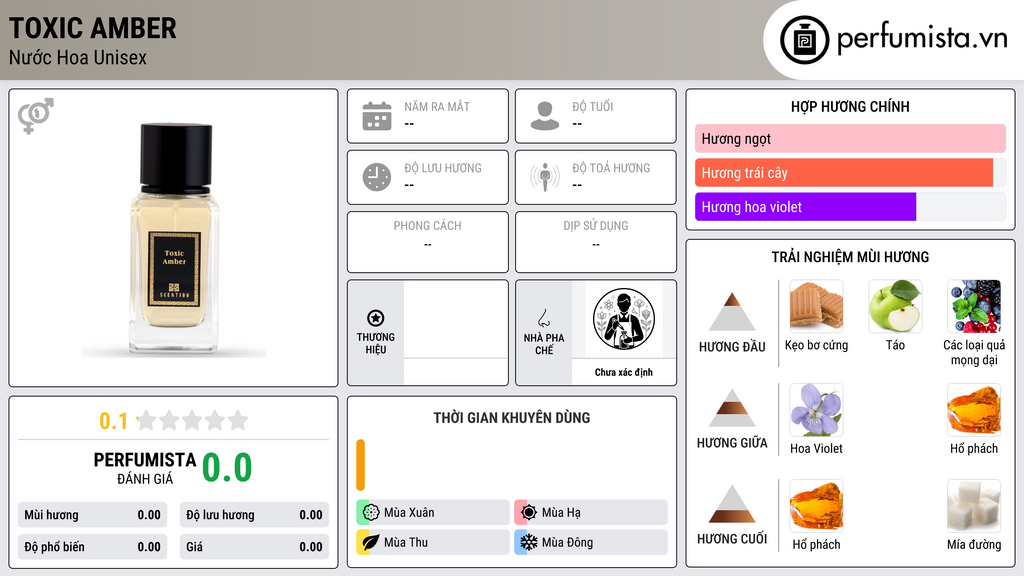Click the perfumer illustration above Chưa xác định
Viewport: 1024px width, 576px height.
[624, 319]
